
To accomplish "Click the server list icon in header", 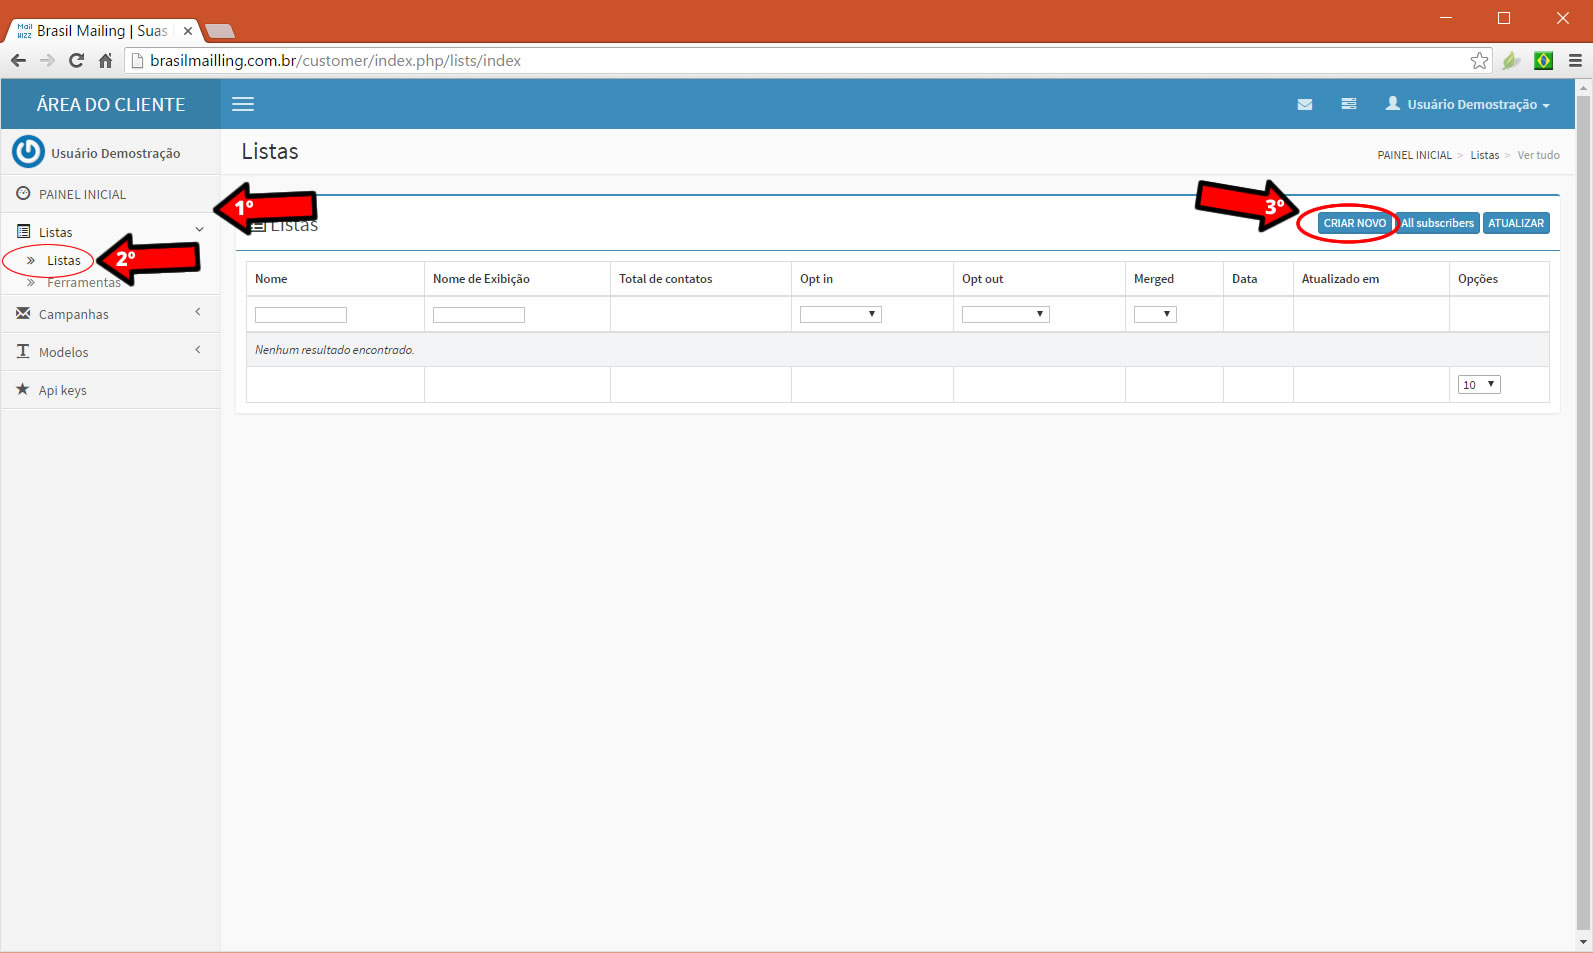I will click(1349, 104).
